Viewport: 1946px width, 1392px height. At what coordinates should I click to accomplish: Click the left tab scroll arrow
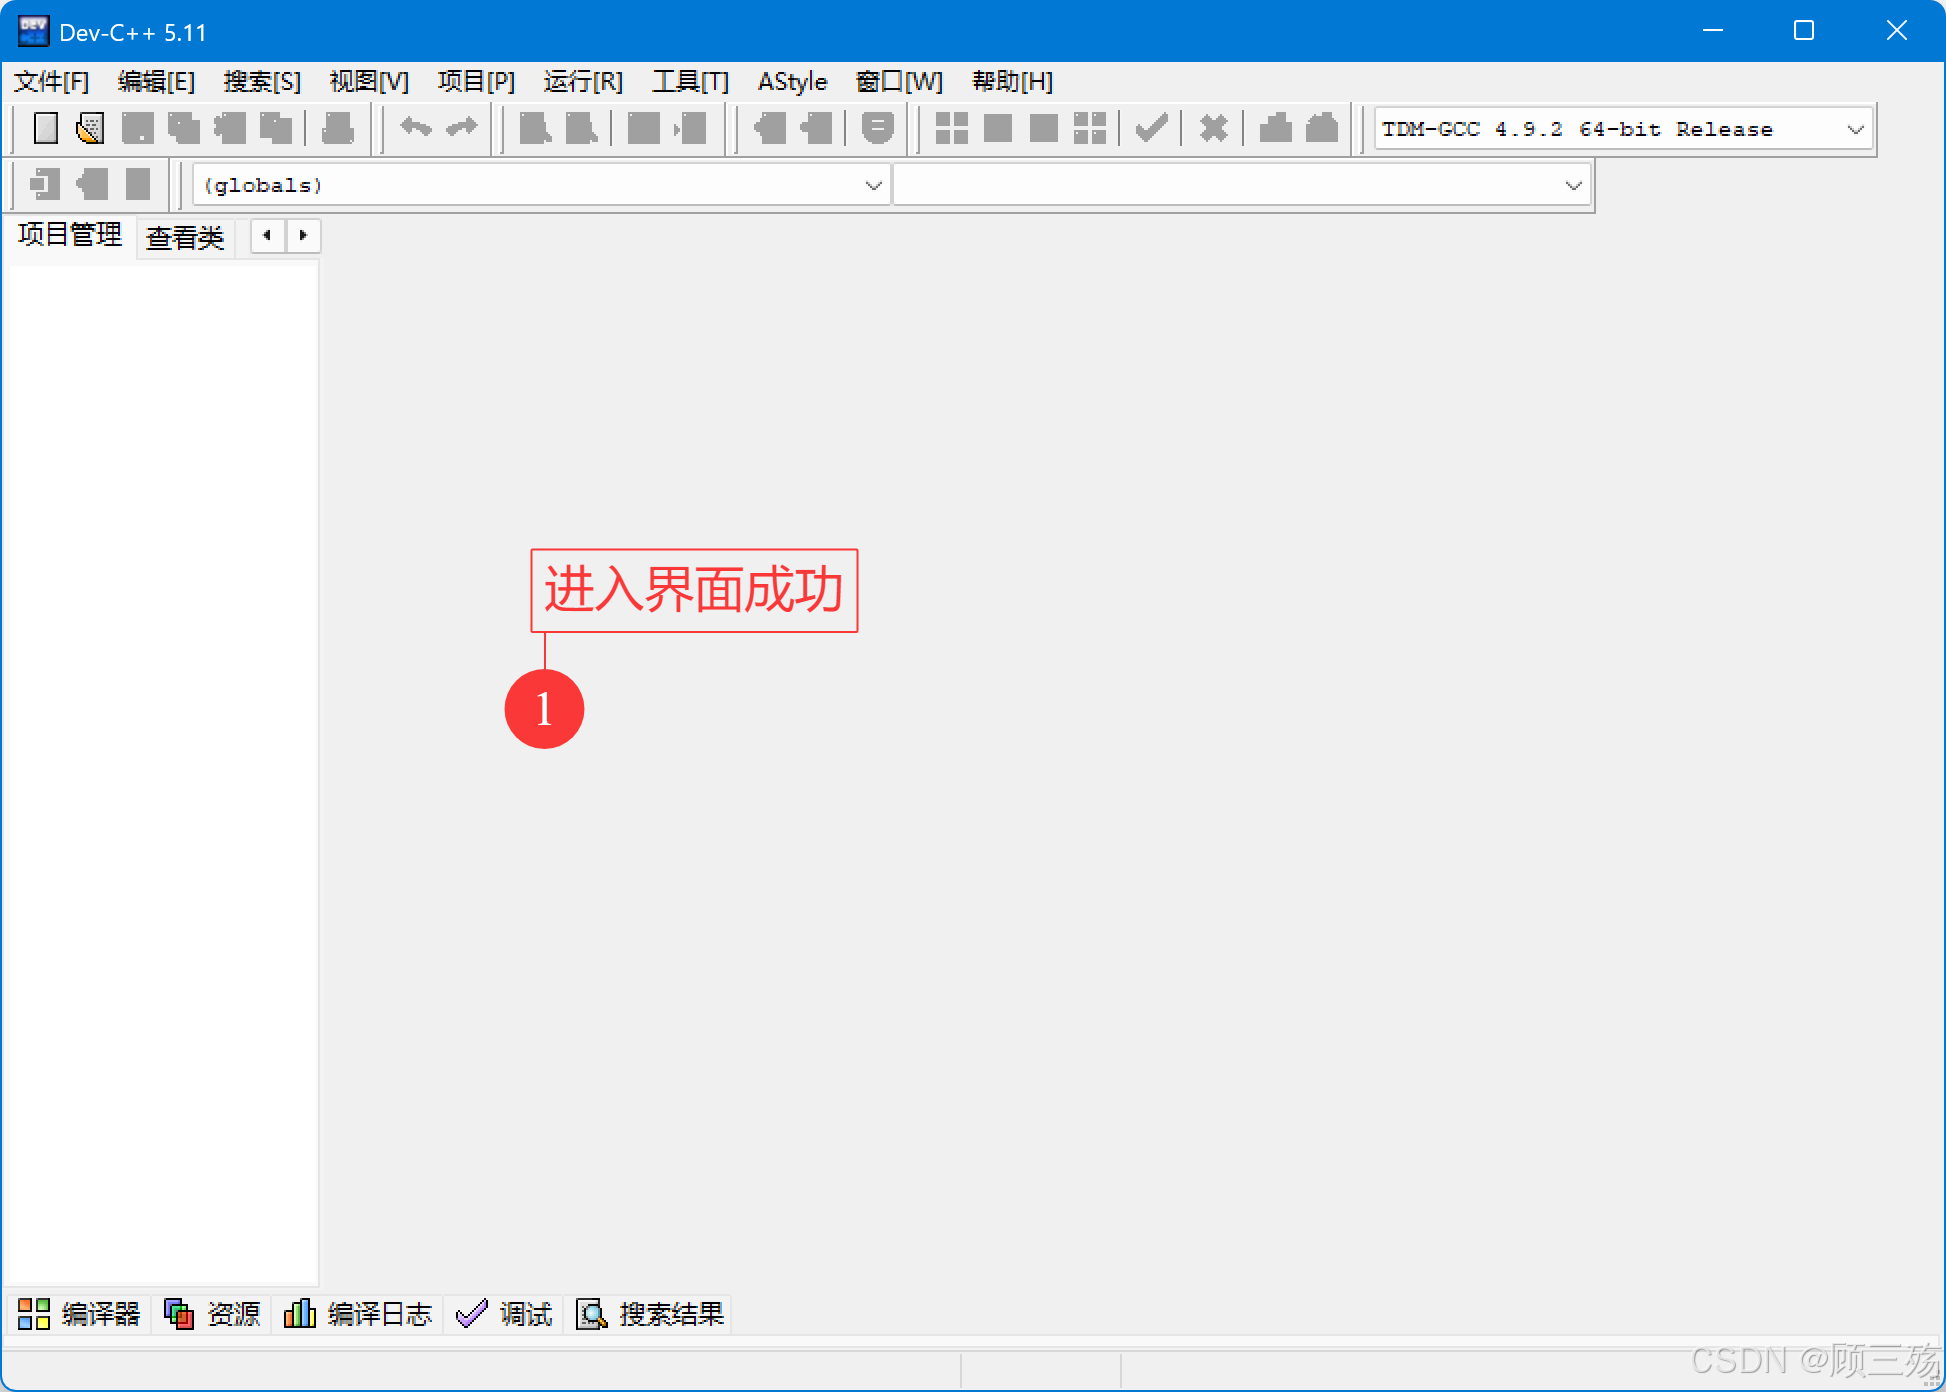(x=267, y=235)
